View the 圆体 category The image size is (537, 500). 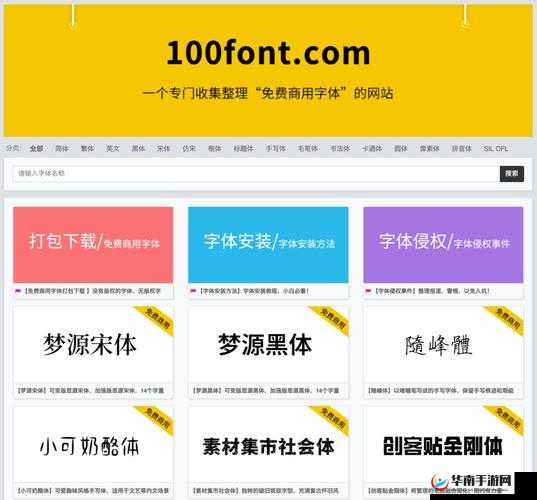tap(401, 148)
